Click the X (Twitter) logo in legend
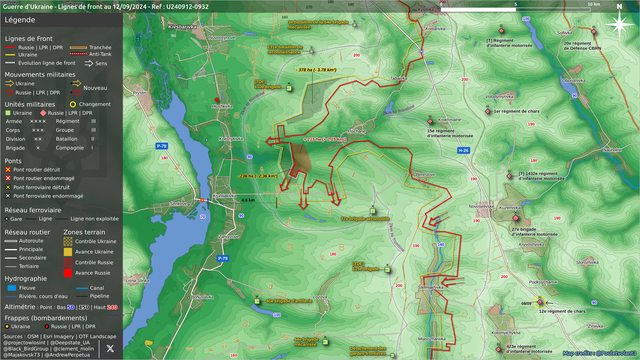Viewport: 640px width, 360px height. pyautogui.click(x=110, y=348)
